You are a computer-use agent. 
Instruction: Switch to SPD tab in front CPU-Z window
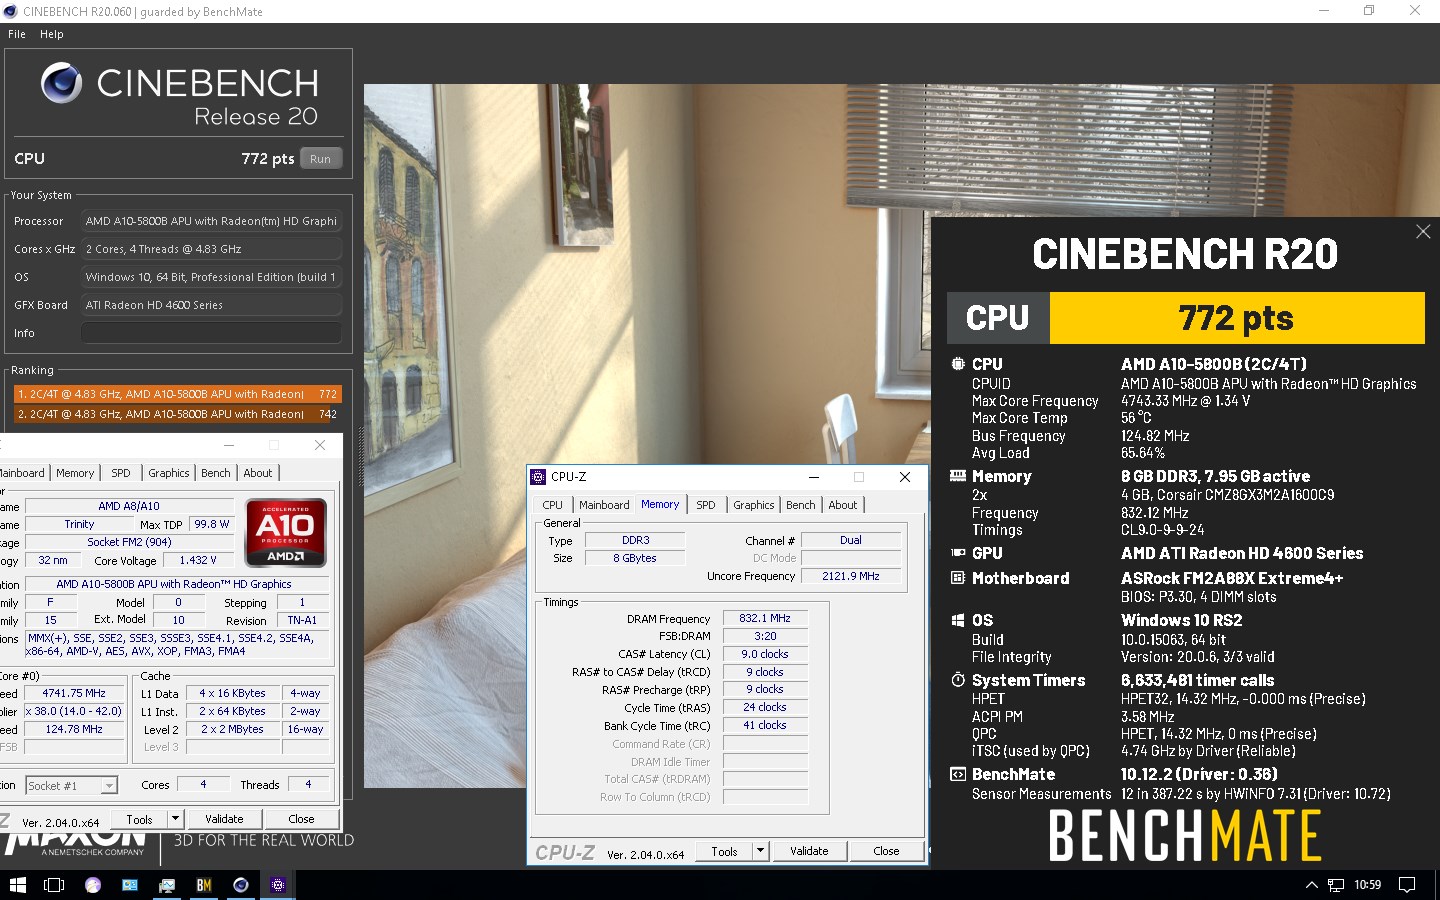coord(706,505)
